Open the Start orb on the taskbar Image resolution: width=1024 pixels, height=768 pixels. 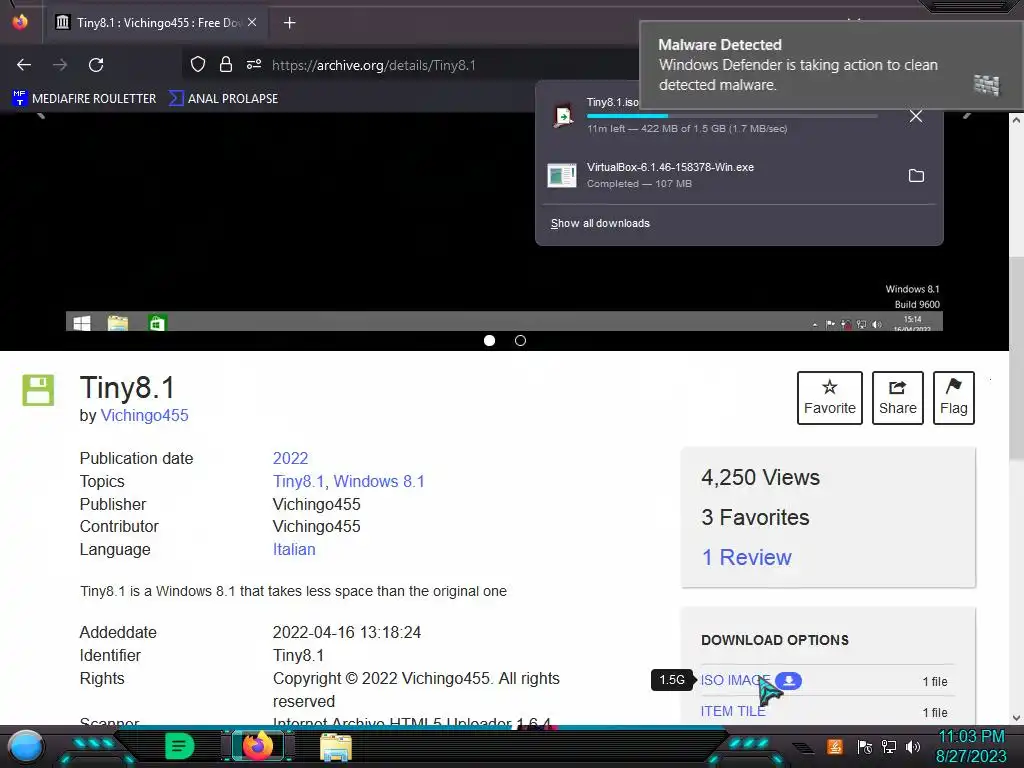click(26, 747)
